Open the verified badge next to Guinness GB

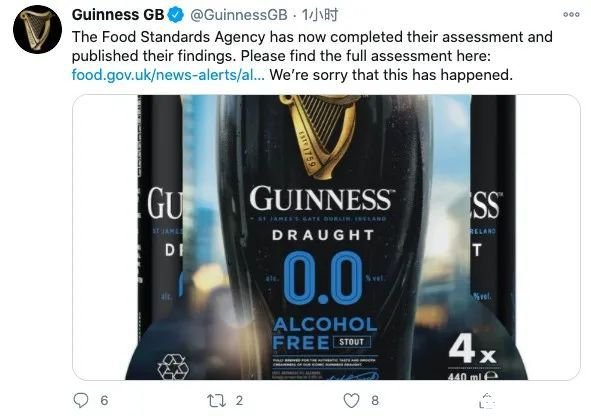175,15
